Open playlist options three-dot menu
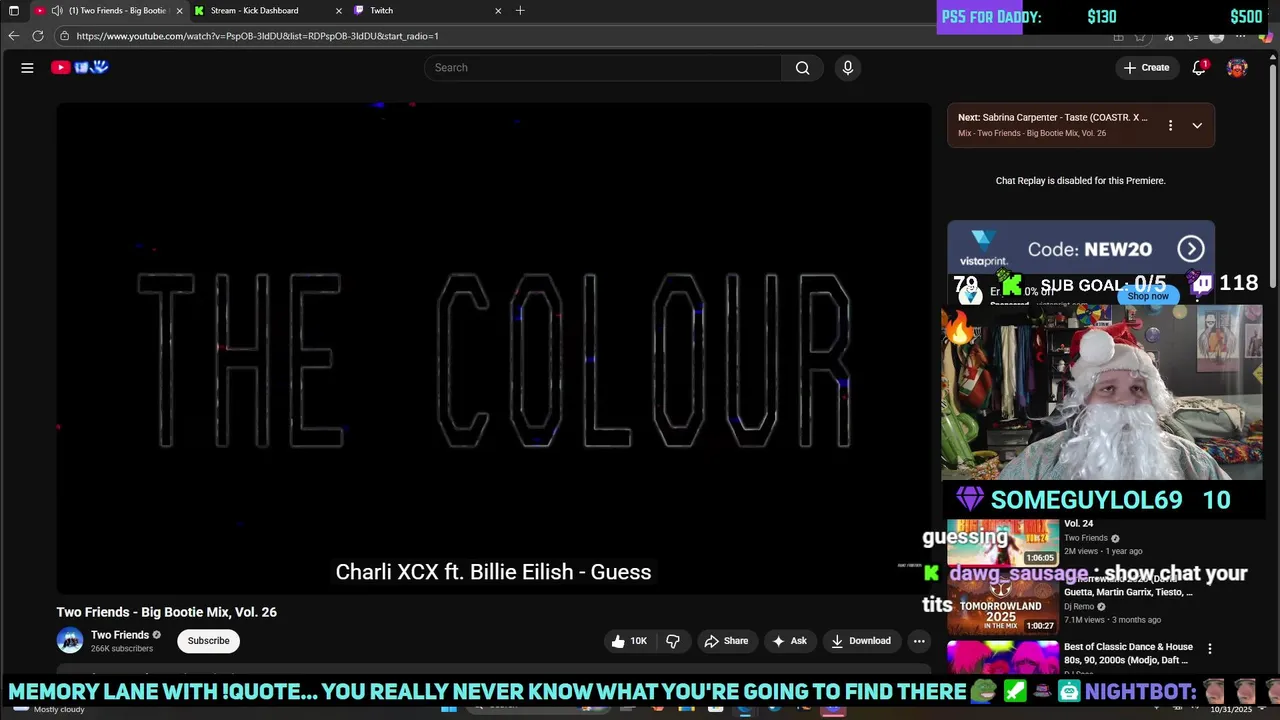The height and width of the screenshot is (720, 1280). (1170, 126)
